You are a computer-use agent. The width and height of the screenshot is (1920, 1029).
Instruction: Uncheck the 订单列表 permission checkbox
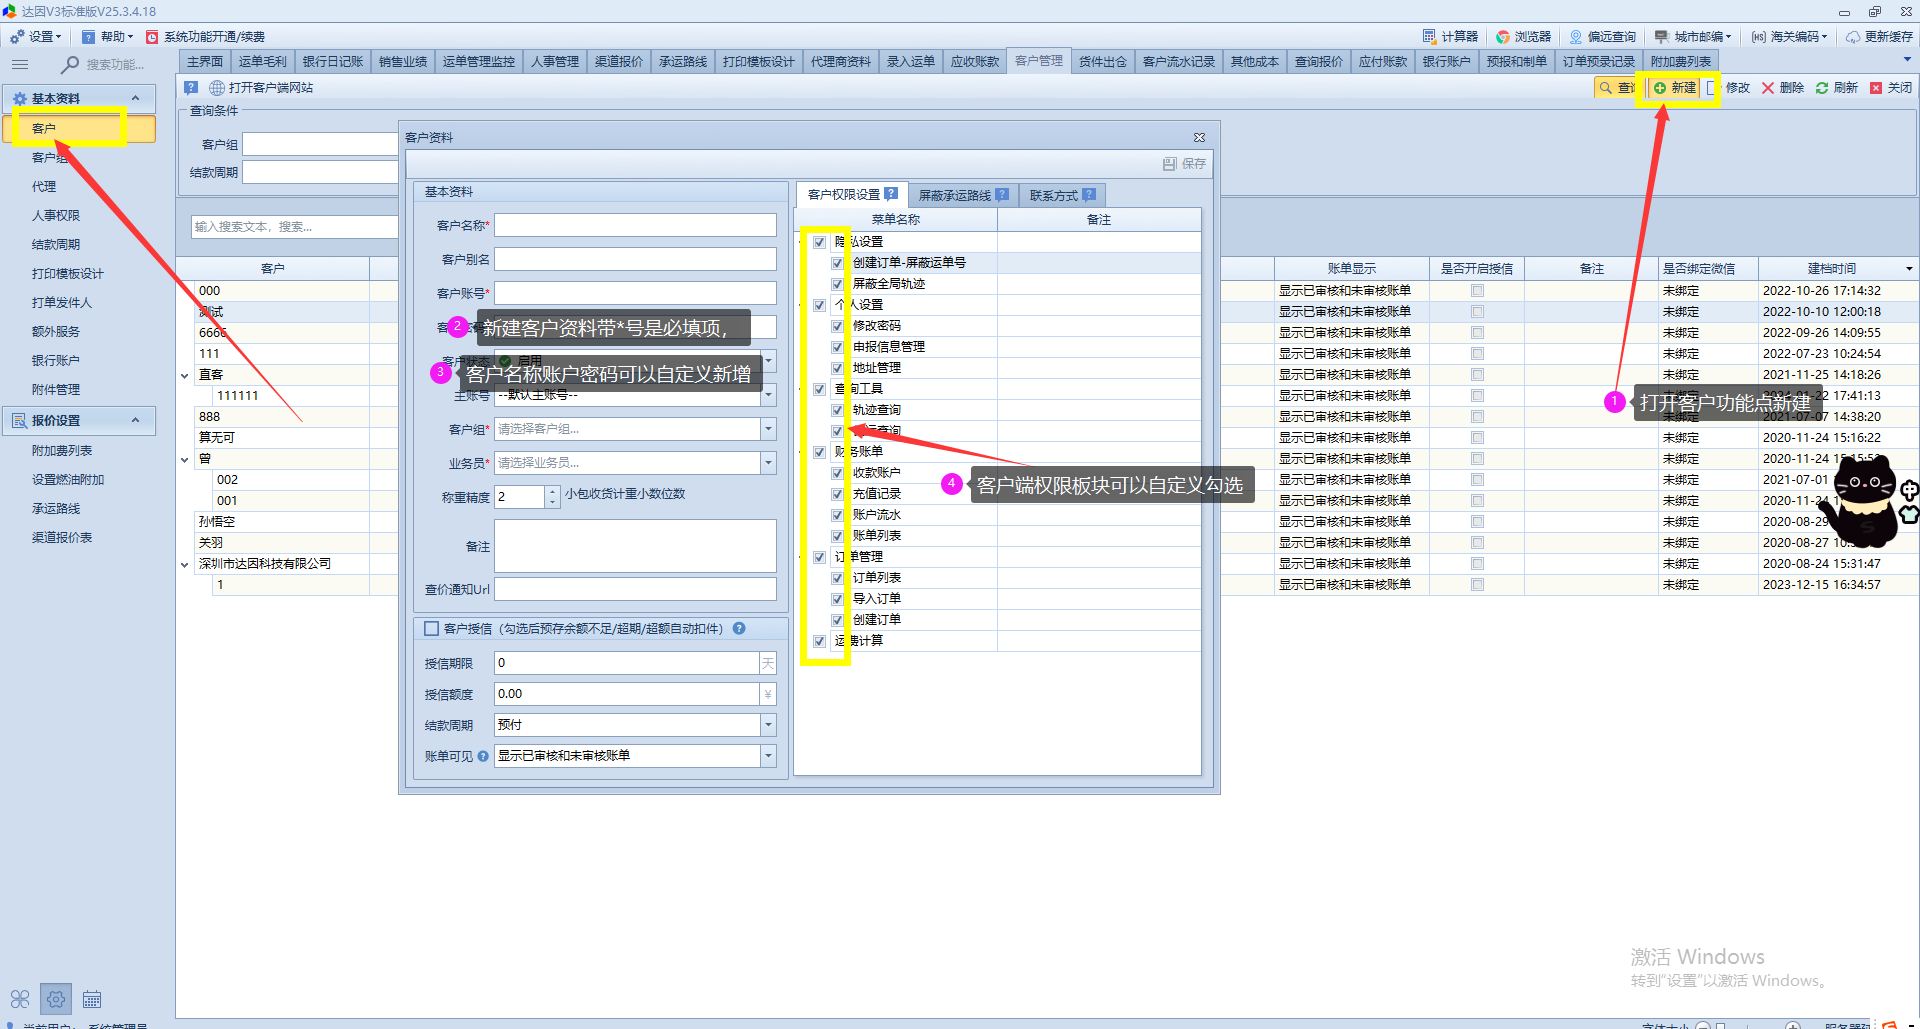click(838, 578)
